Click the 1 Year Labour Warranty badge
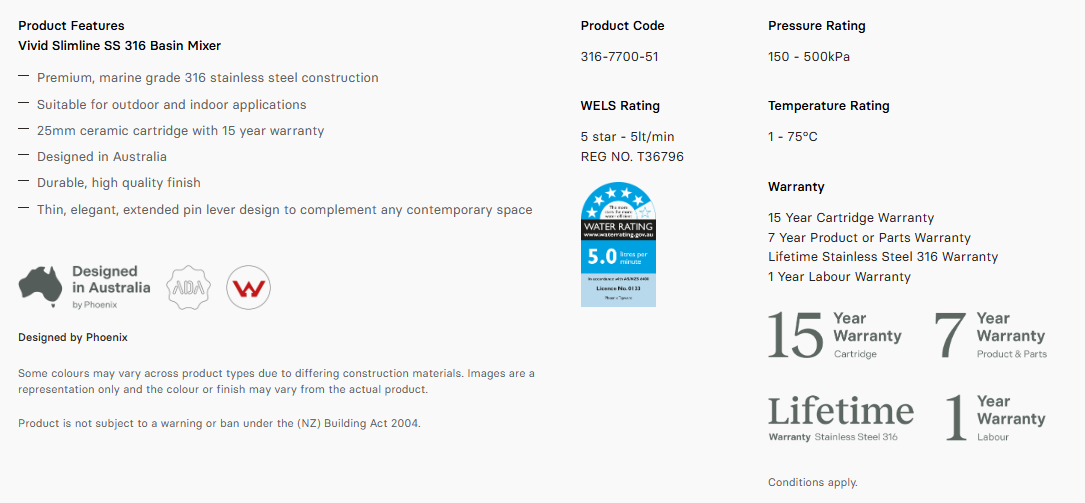This screenshot has width=1085, height=503. [996, 418]
